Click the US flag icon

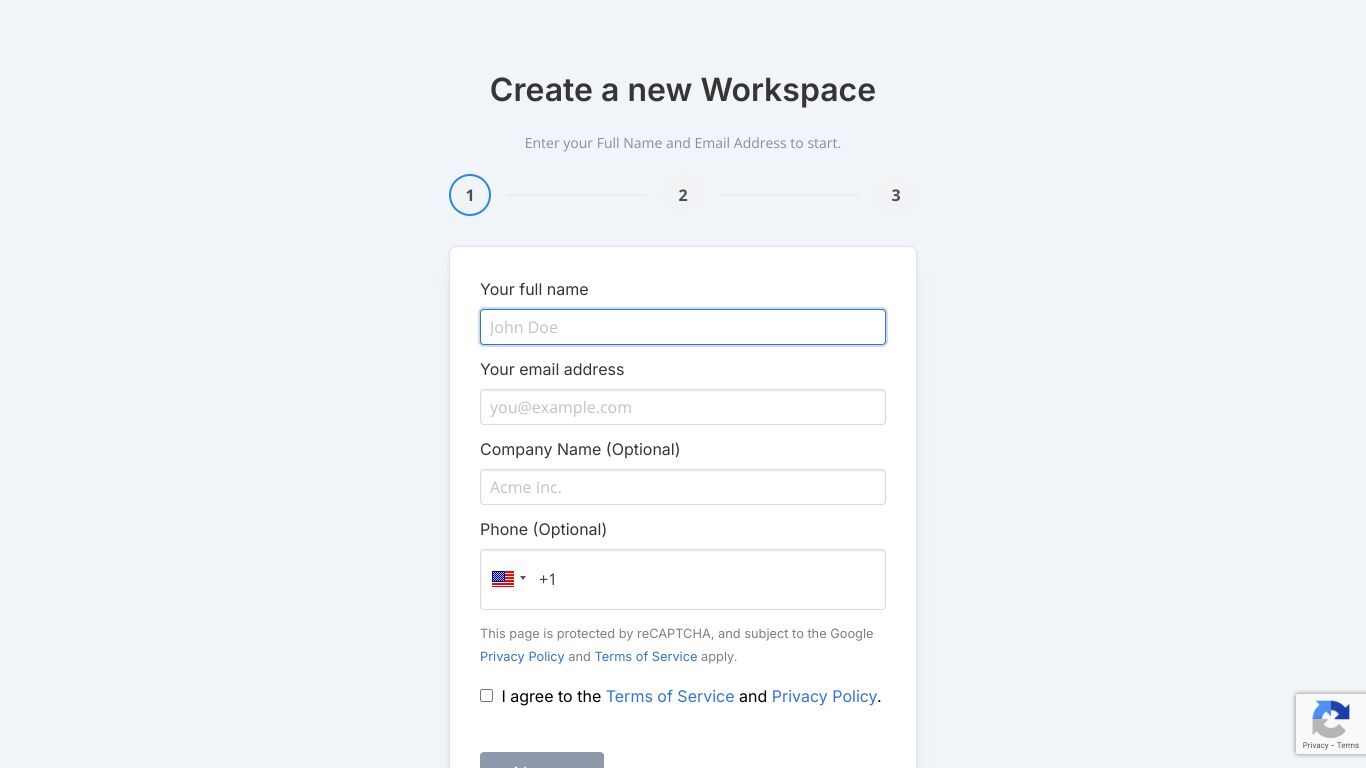[503, 579]
